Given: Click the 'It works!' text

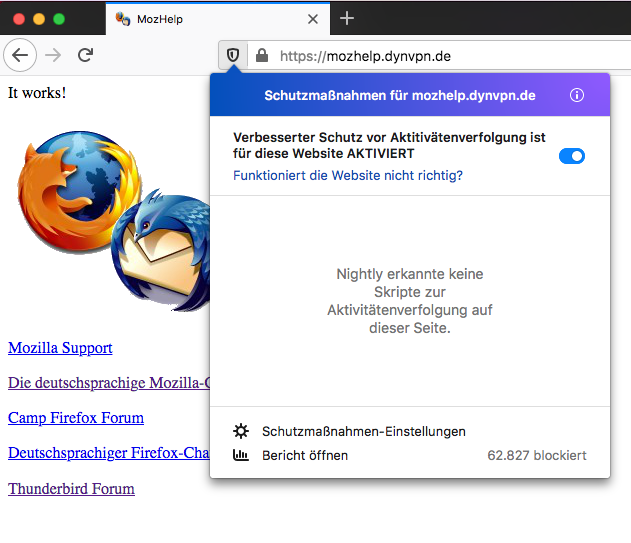Looking at the screenshot, I should [x=37, y=93].
